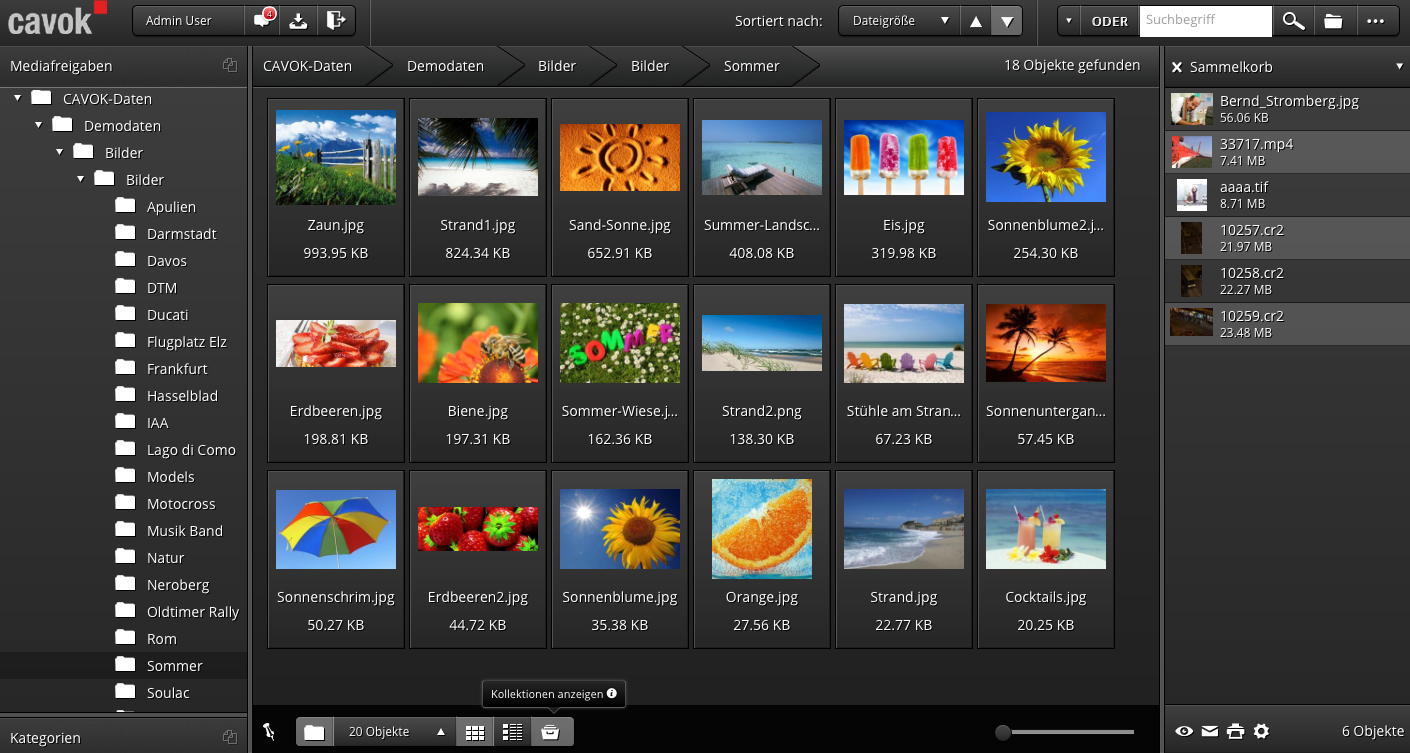Select 33717.mp4 in Sammelkorb
1410x753 pixels.
[1287, 152]
